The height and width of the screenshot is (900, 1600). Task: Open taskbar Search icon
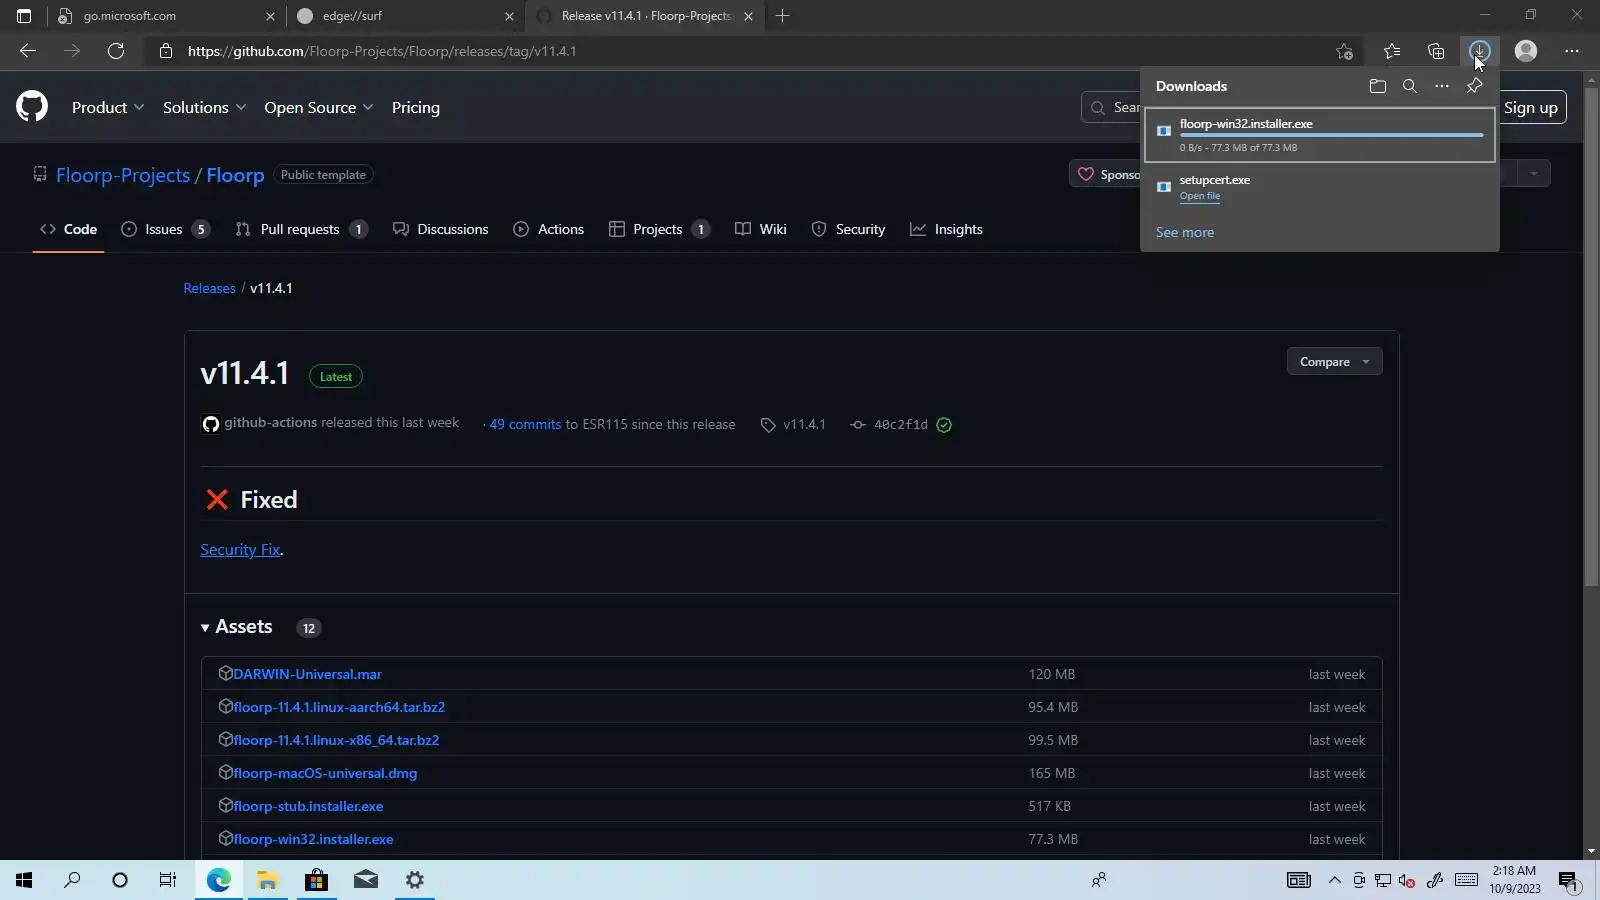click(72, 880)
